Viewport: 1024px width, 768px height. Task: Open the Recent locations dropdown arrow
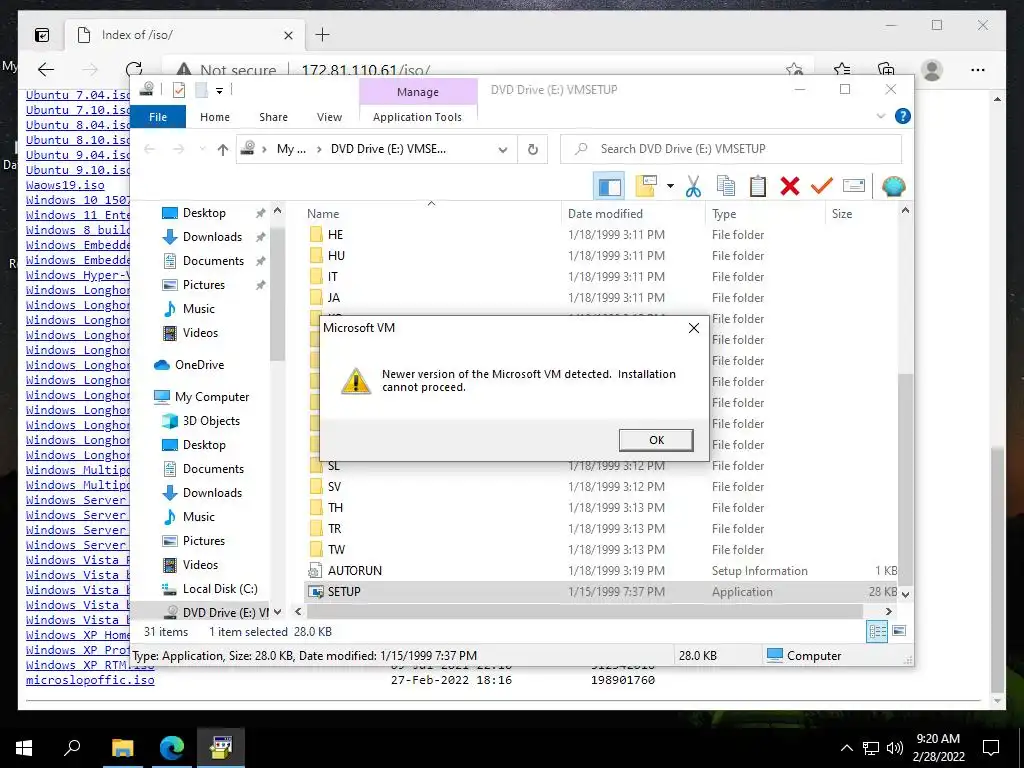tap(202, 150)
